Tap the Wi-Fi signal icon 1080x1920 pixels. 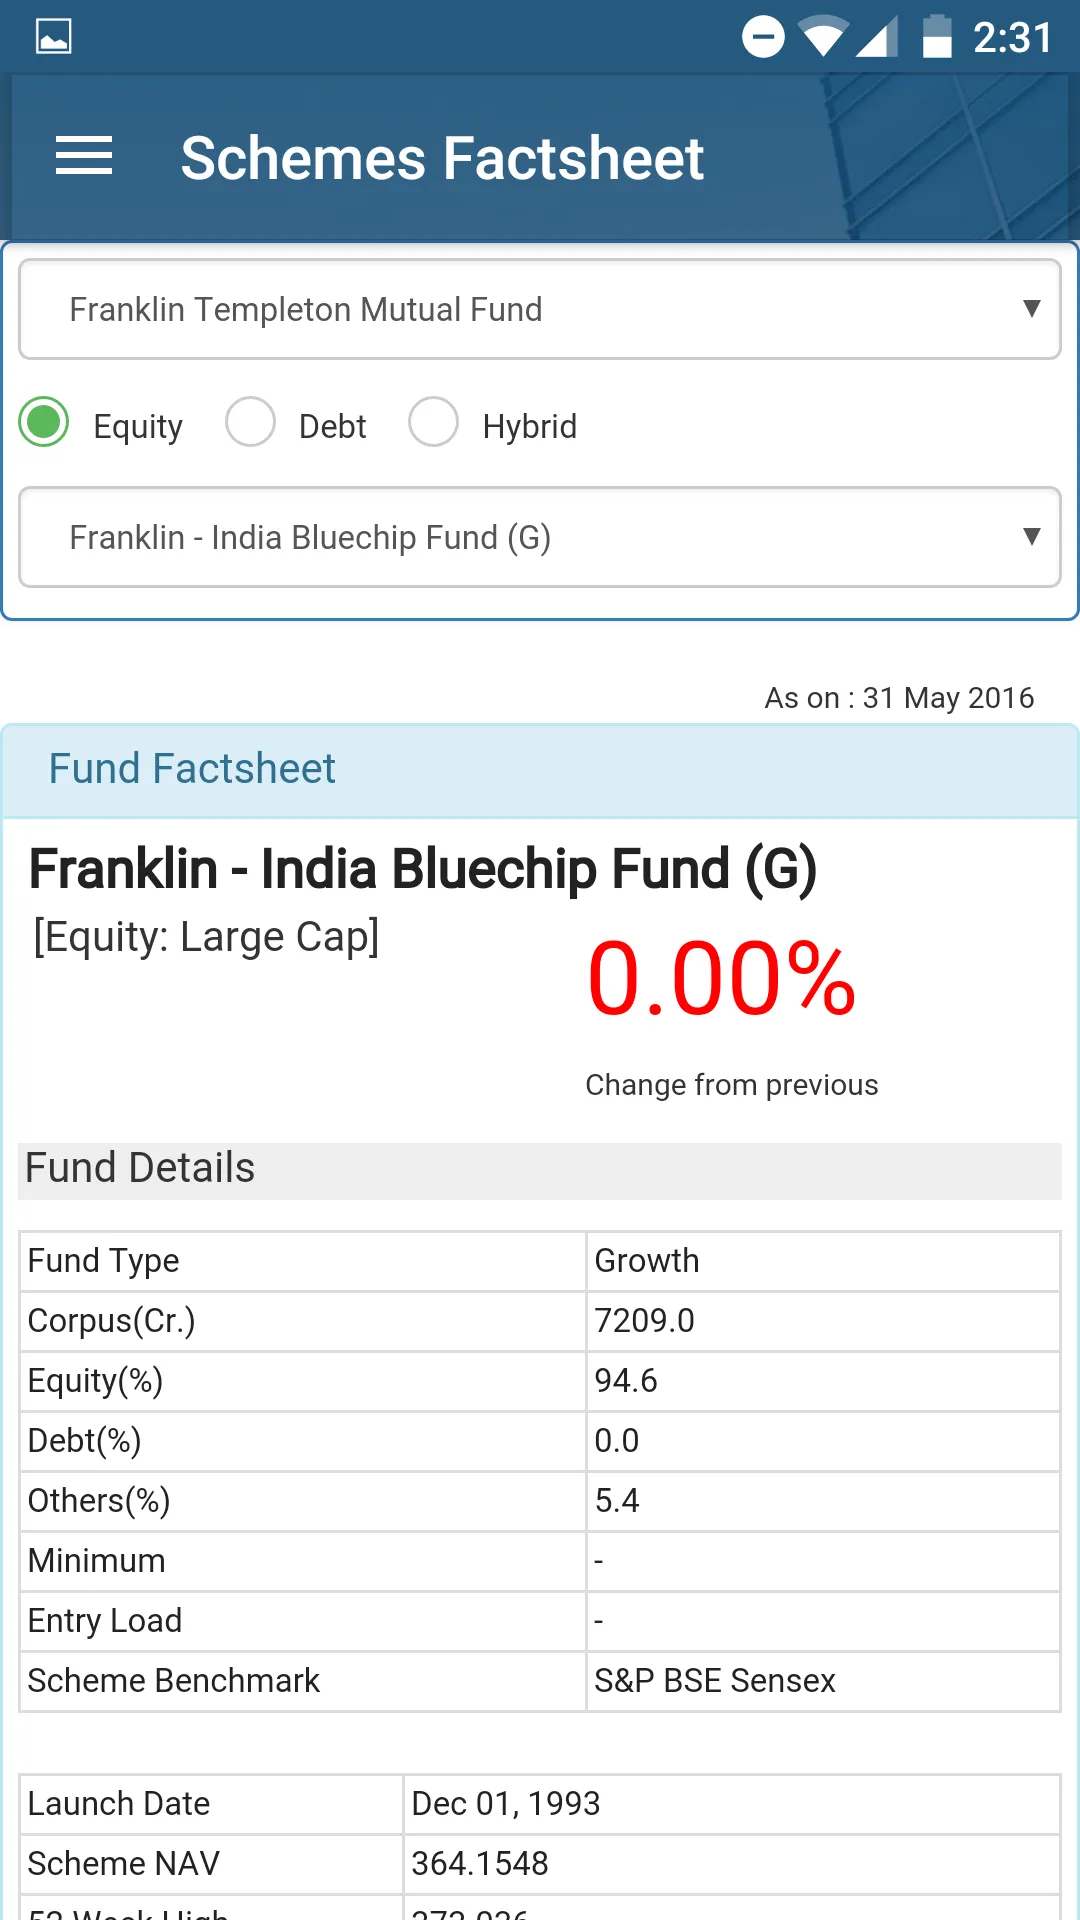[x=824, y=38]
